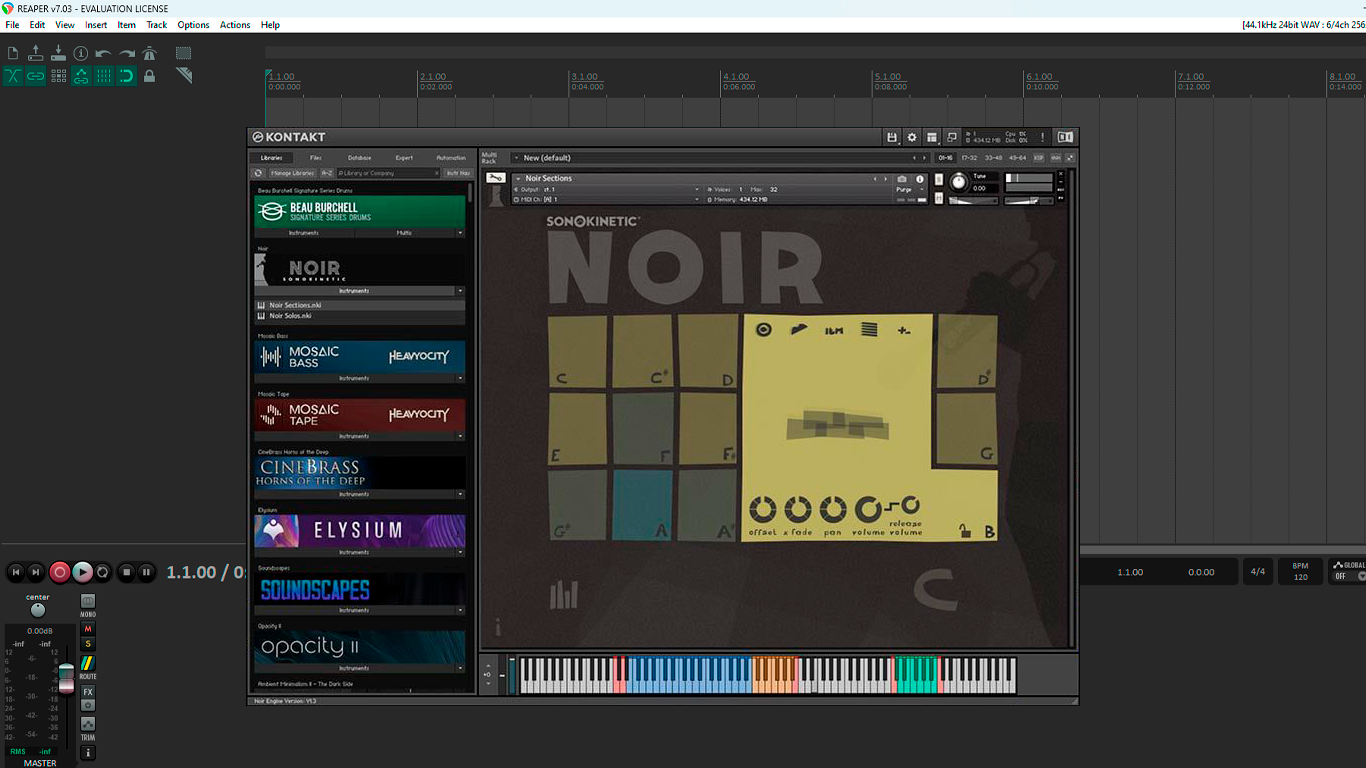This screenshot has width=1366, height=768.
Task: Toggle envelope points move with items
Action: pos(81,76)
